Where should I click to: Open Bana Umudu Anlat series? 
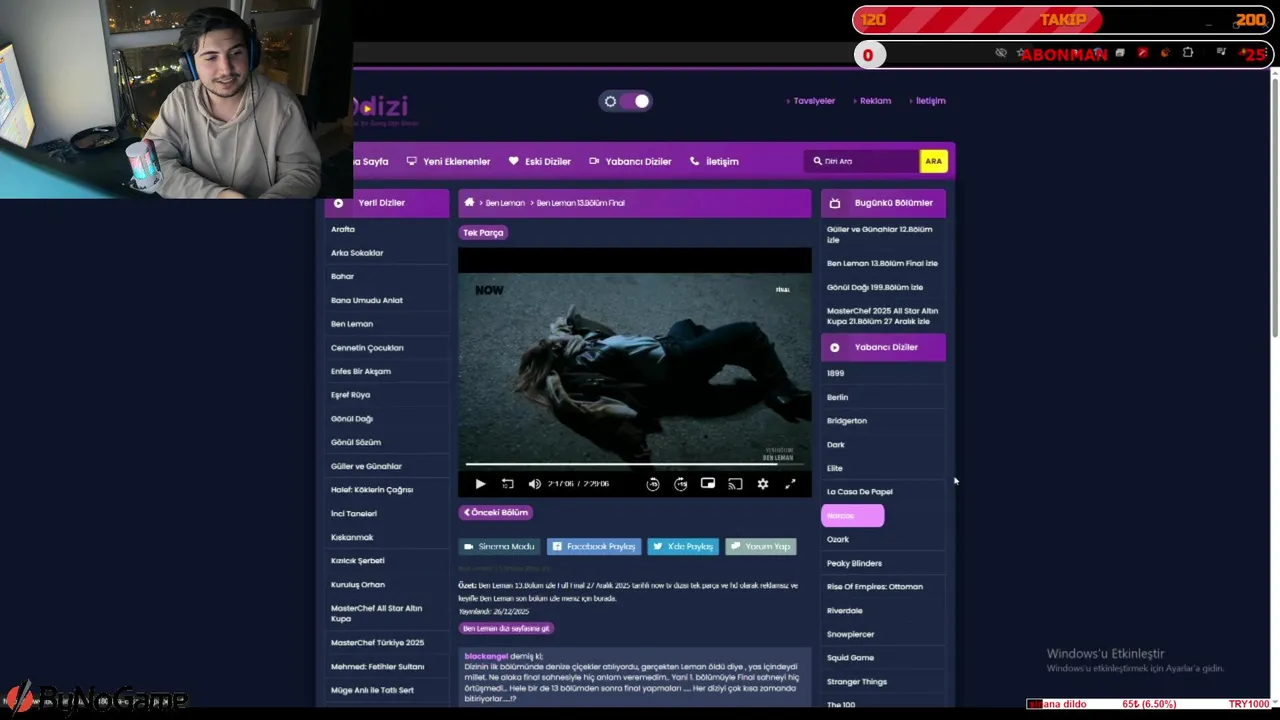pyautogui.click(x=367, y=300)
